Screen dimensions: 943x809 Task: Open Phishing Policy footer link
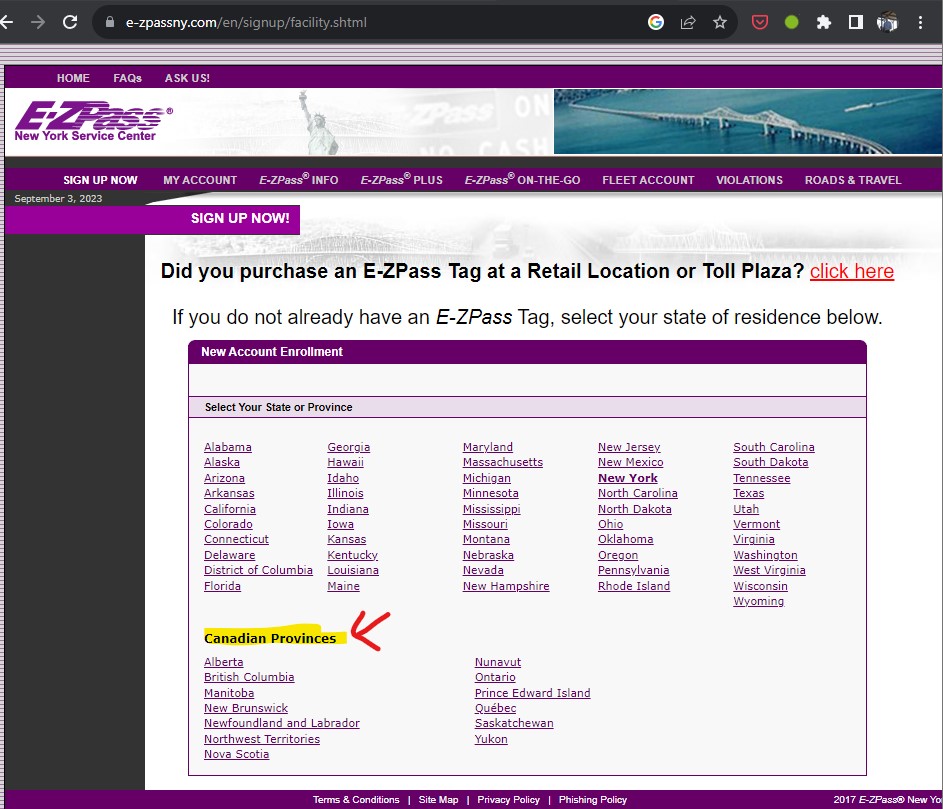pyautogui.click(x=593, y=799)
